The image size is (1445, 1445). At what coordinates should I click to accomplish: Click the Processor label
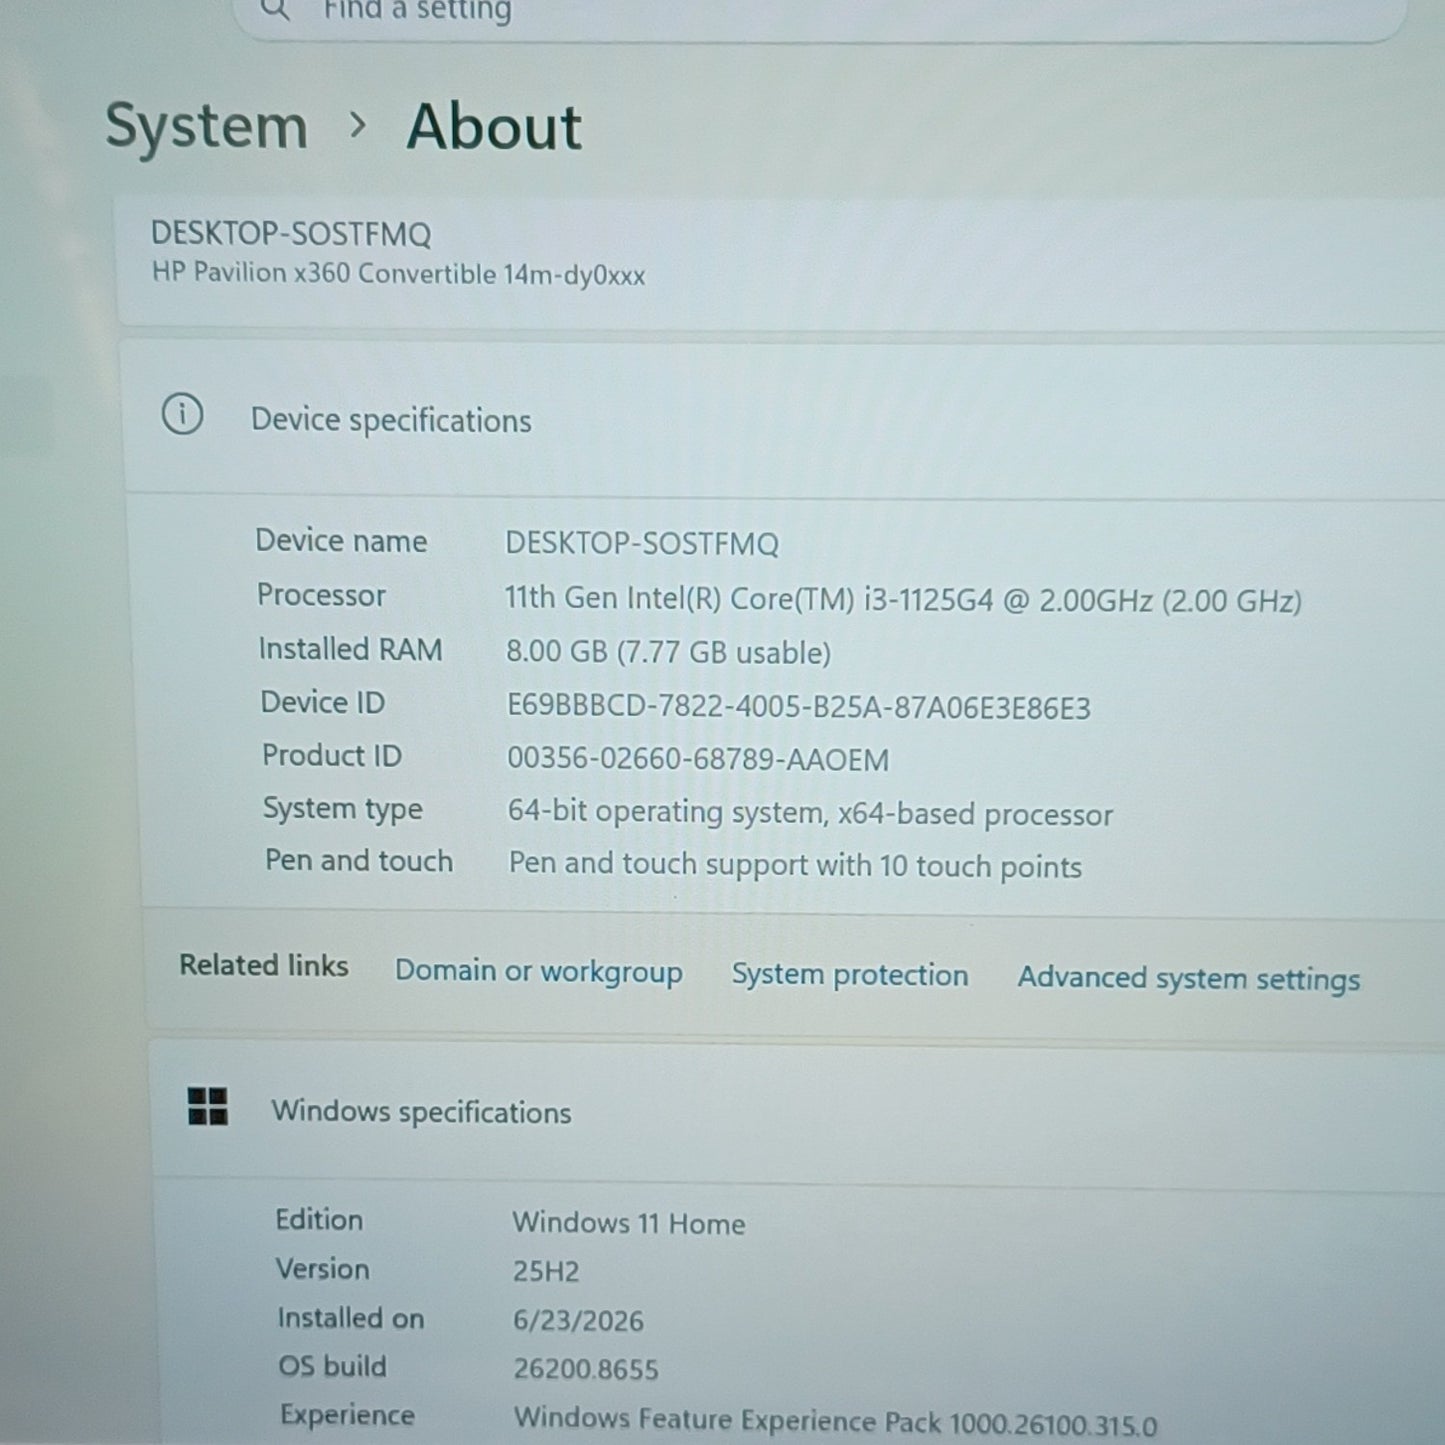click(x=321, y=596)
